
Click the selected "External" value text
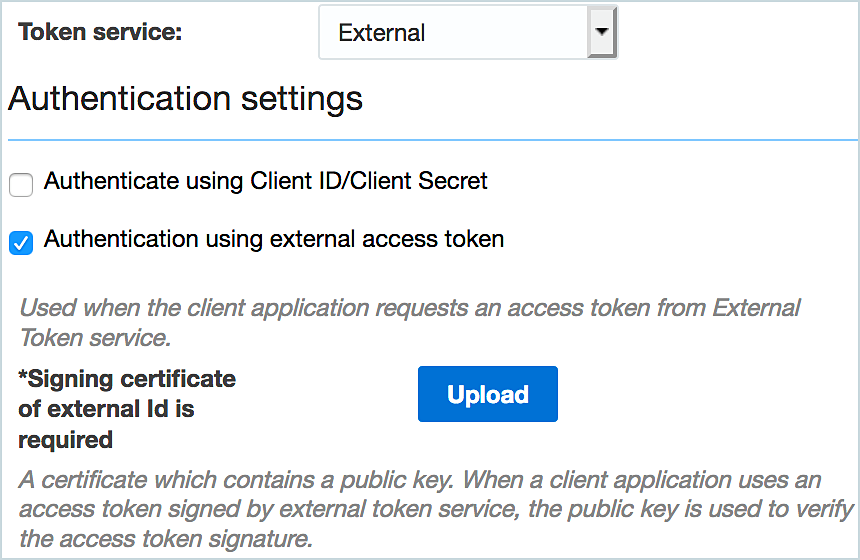382,33
